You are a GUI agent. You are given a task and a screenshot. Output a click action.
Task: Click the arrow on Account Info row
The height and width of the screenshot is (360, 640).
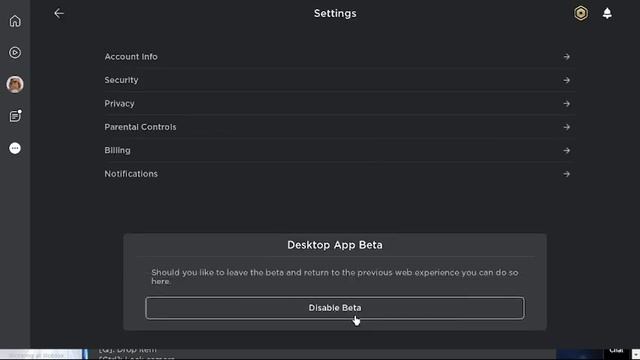click(567, 57)
